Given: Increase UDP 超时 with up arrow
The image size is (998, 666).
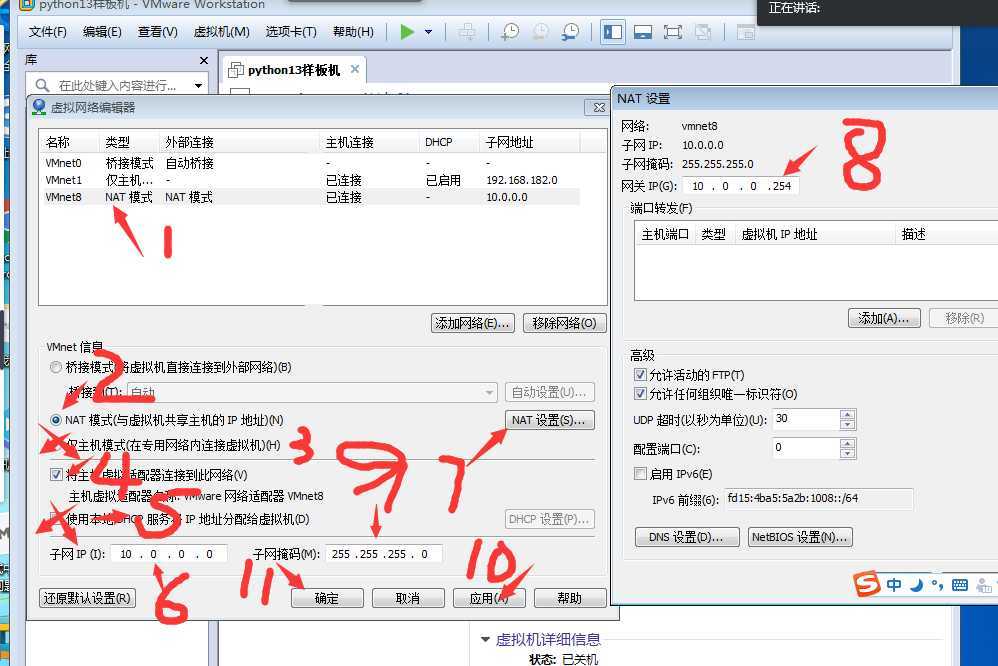Looking at the screenshot, I should click(x=847, y=414).
